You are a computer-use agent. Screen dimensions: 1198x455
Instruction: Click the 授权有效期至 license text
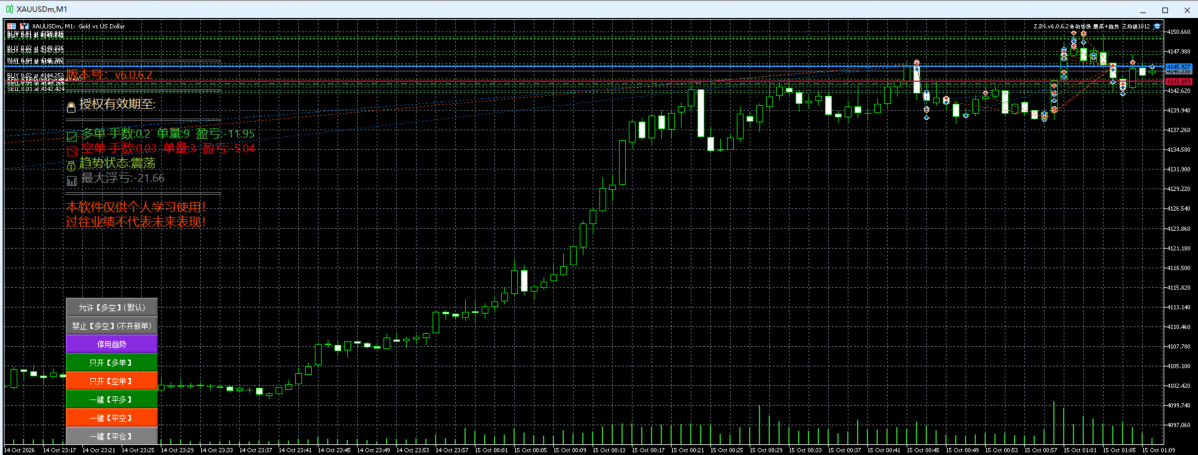117,104
